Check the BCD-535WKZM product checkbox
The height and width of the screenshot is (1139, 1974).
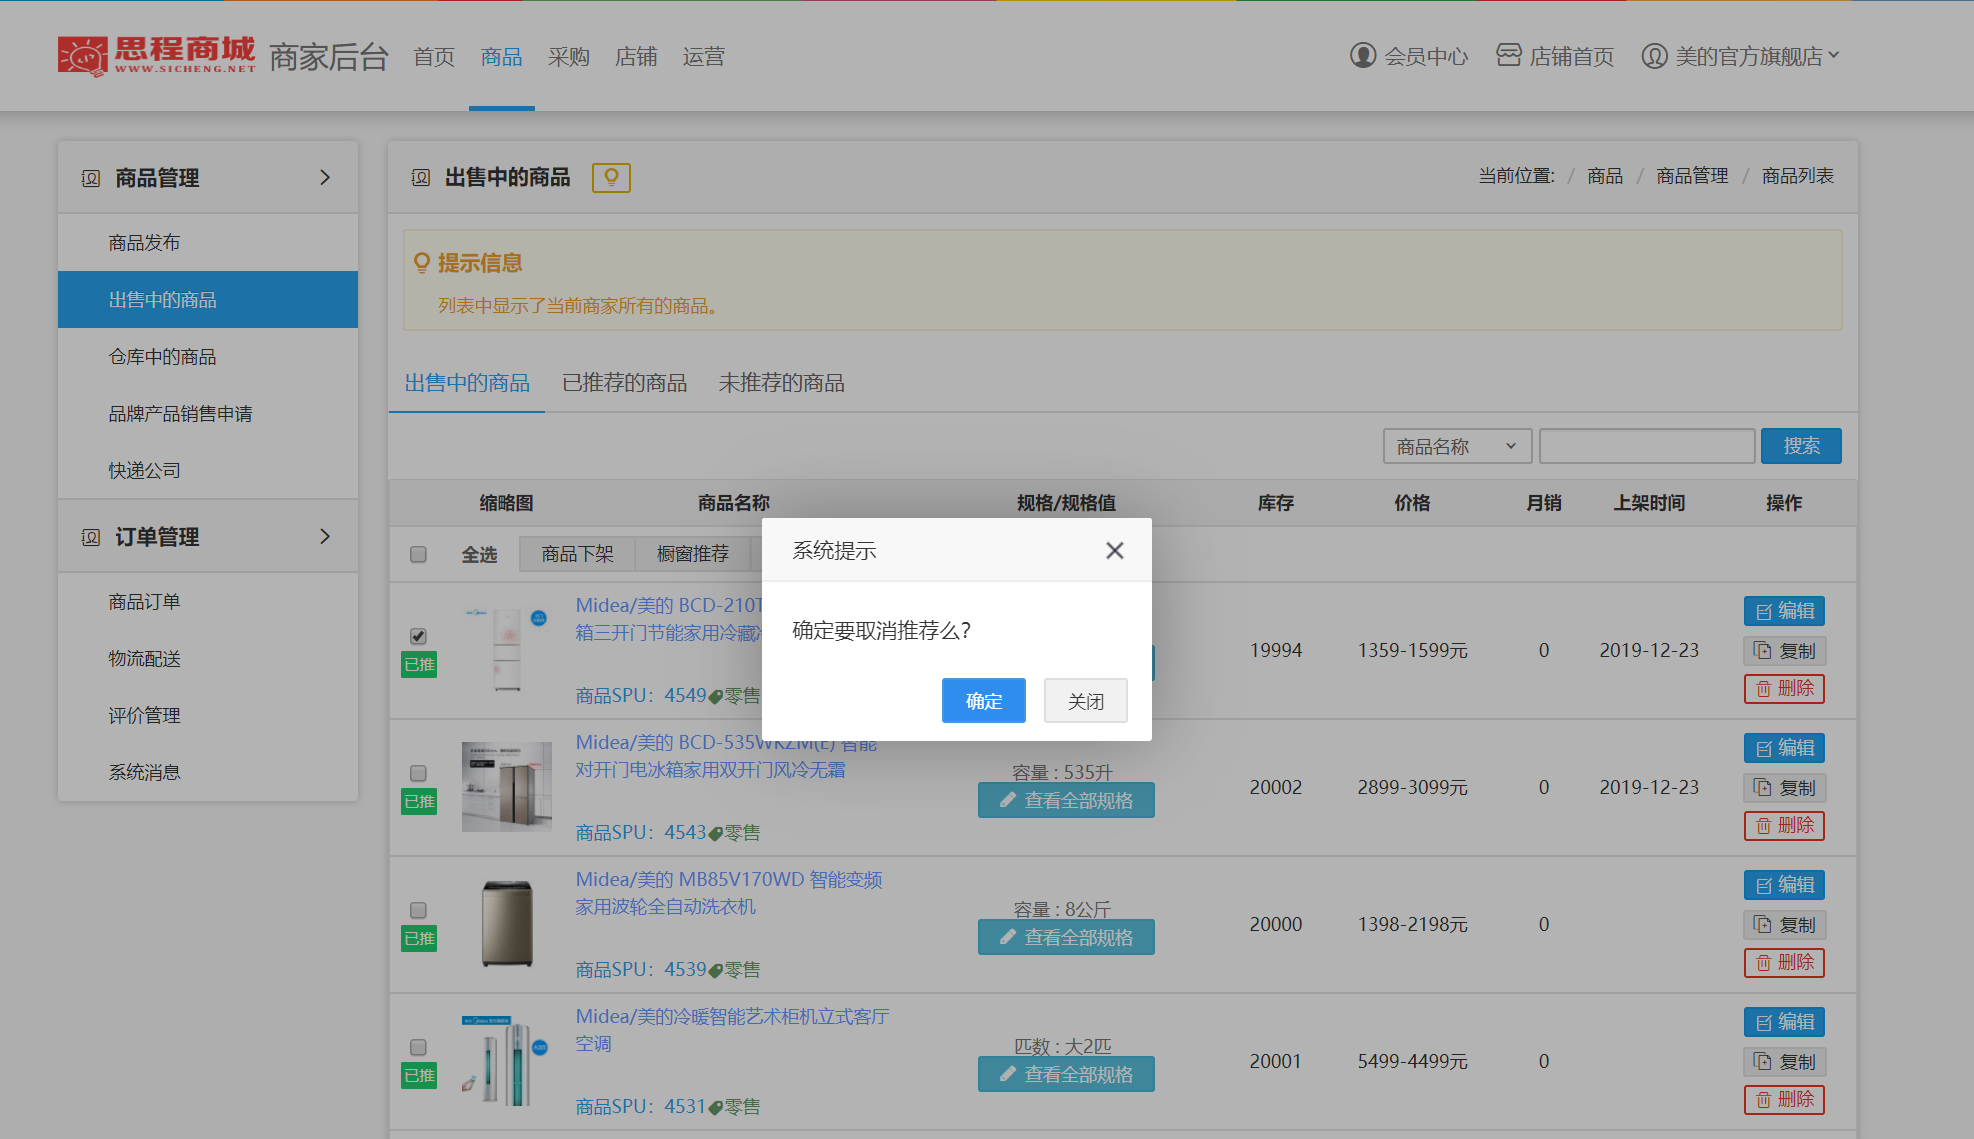(x=418, y=773)
